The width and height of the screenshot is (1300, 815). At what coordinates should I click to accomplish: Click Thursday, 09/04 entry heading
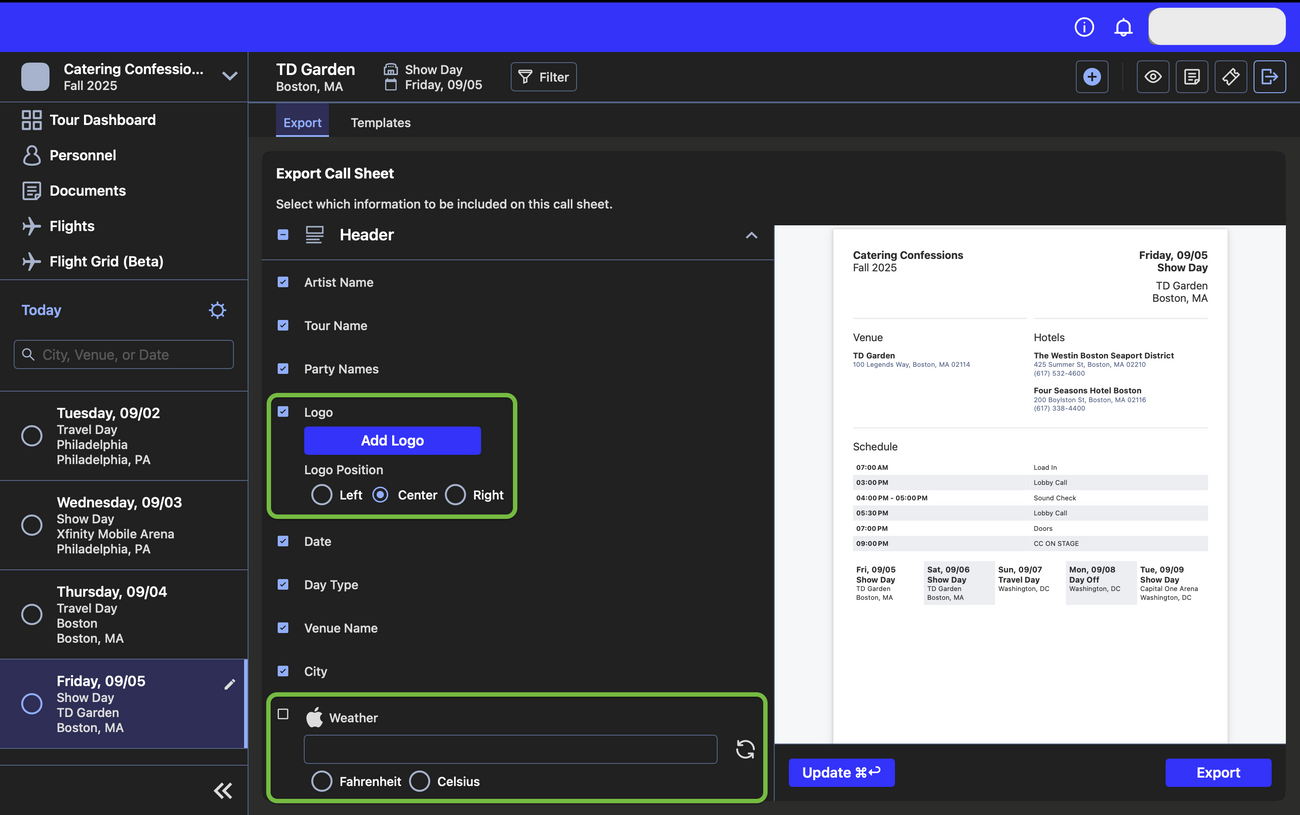pyautogui.click(x=111, y=592)
